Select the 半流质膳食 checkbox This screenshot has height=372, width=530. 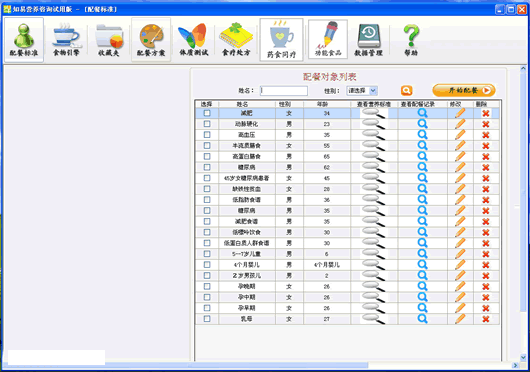click(x=207, y=146)
